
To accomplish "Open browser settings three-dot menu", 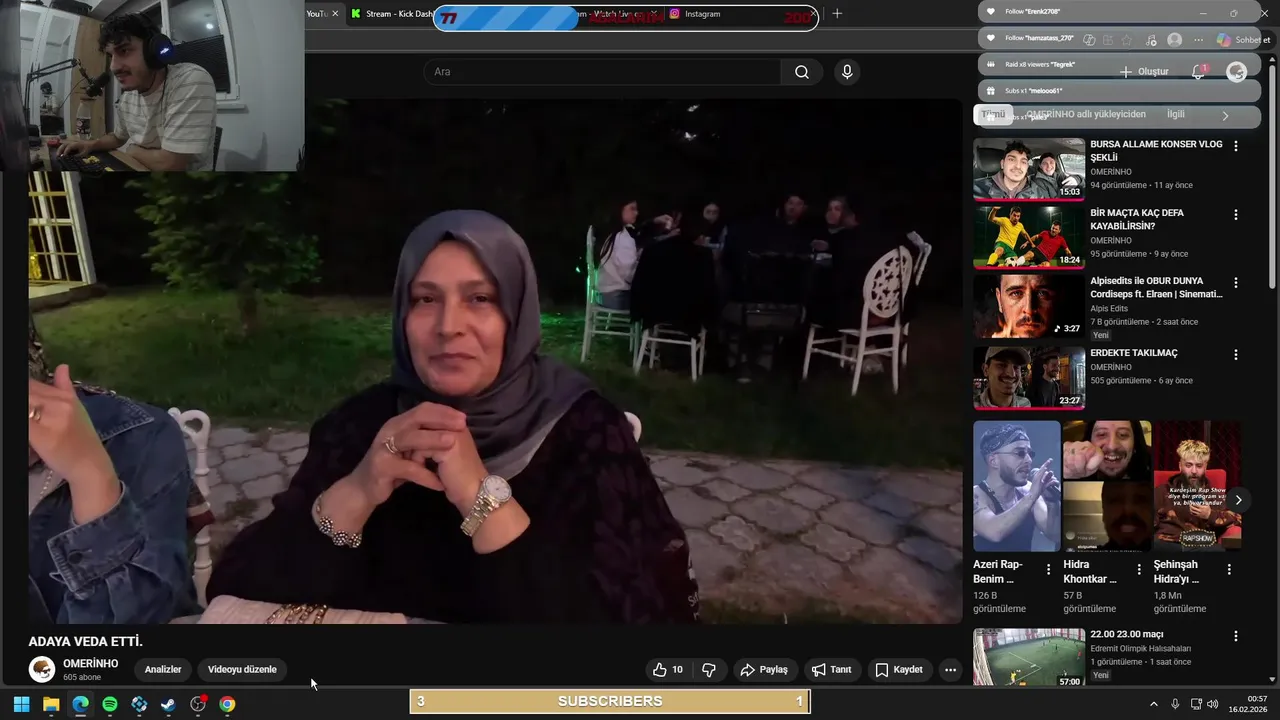I will pos(1198,40).
